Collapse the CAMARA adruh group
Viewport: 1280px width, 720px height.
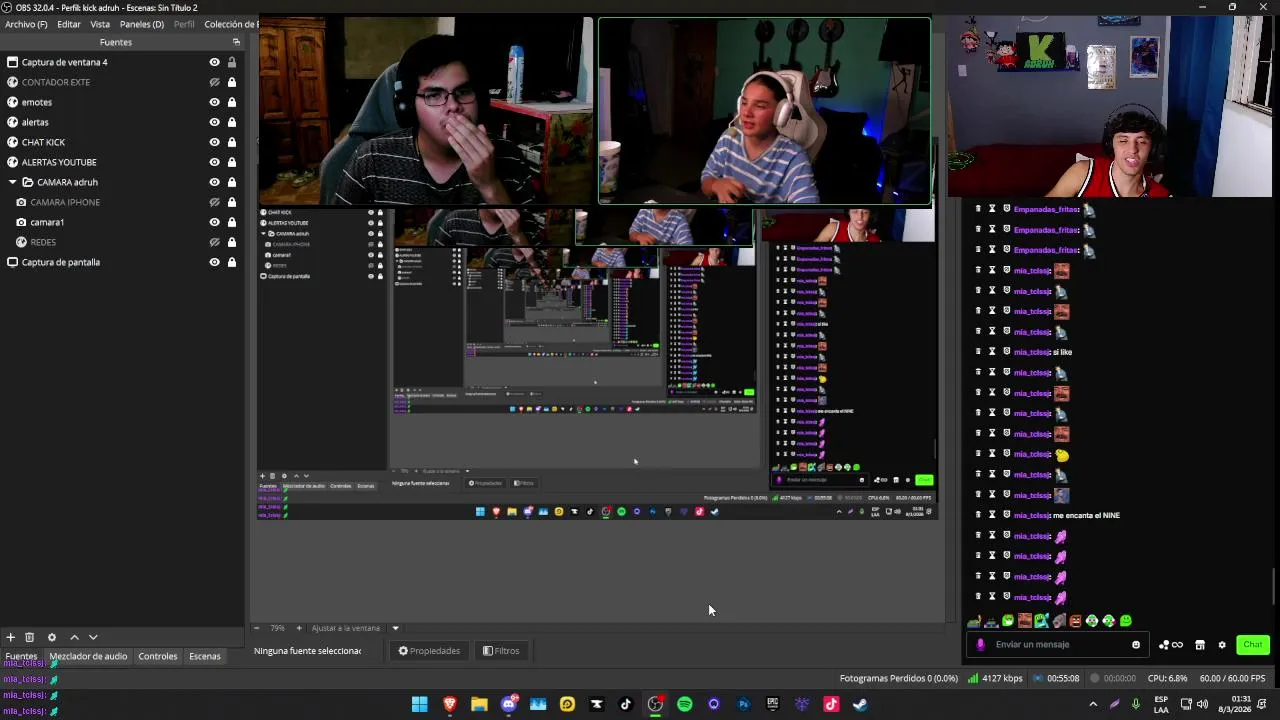click(x=12, y=182)
